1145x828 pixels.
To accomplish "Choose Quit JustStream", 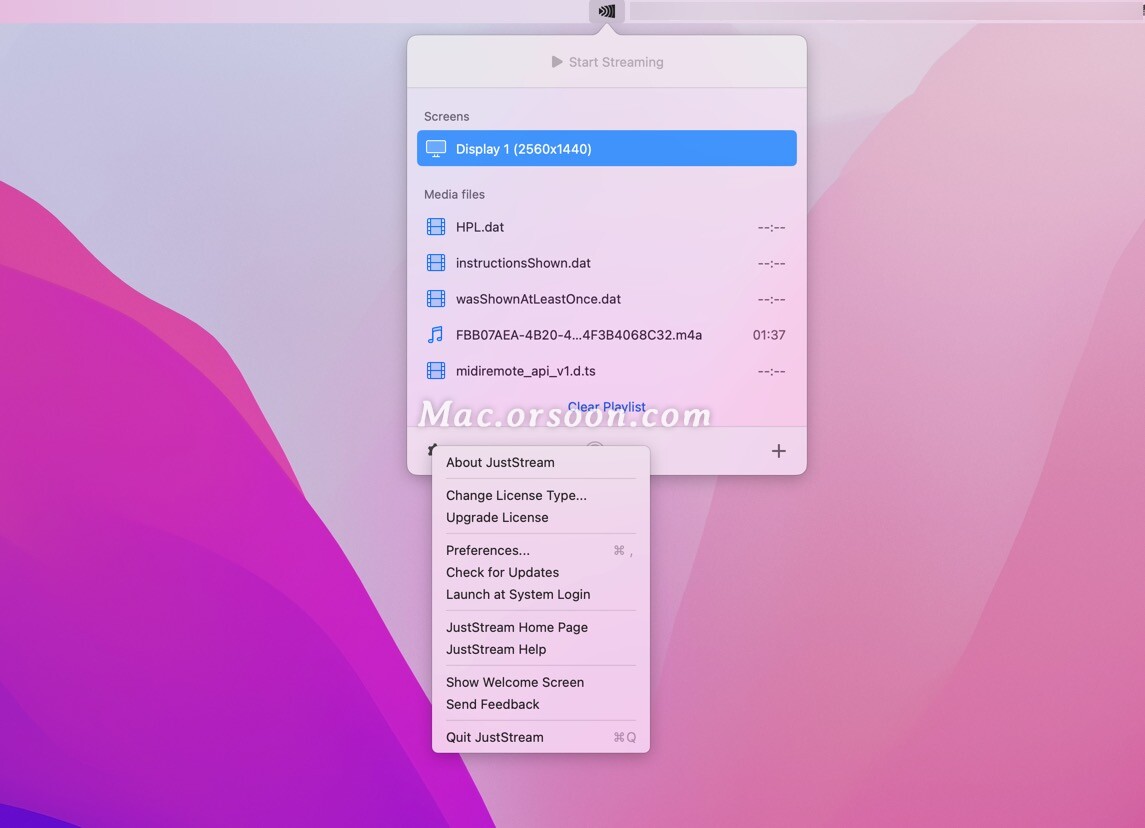I will pyautogui.click(x=540, y=737).
